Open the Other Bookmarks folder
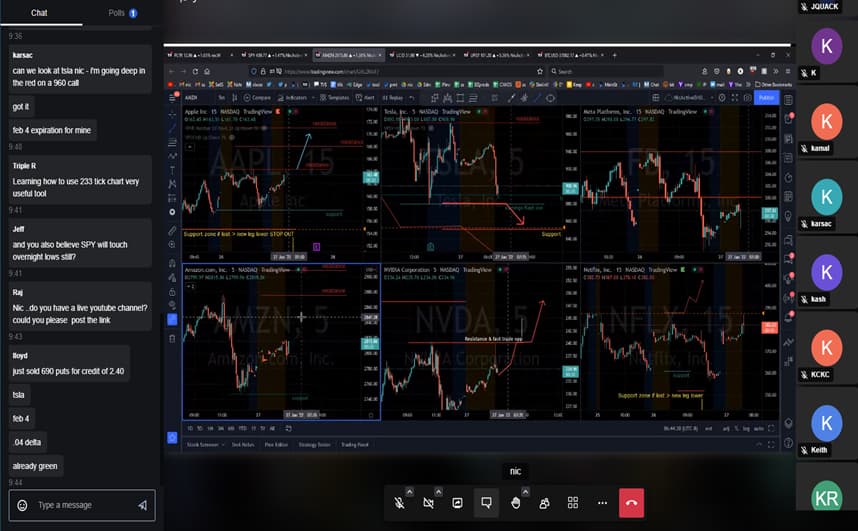Screen dimensions: 858x531 [x=773, y=84]
